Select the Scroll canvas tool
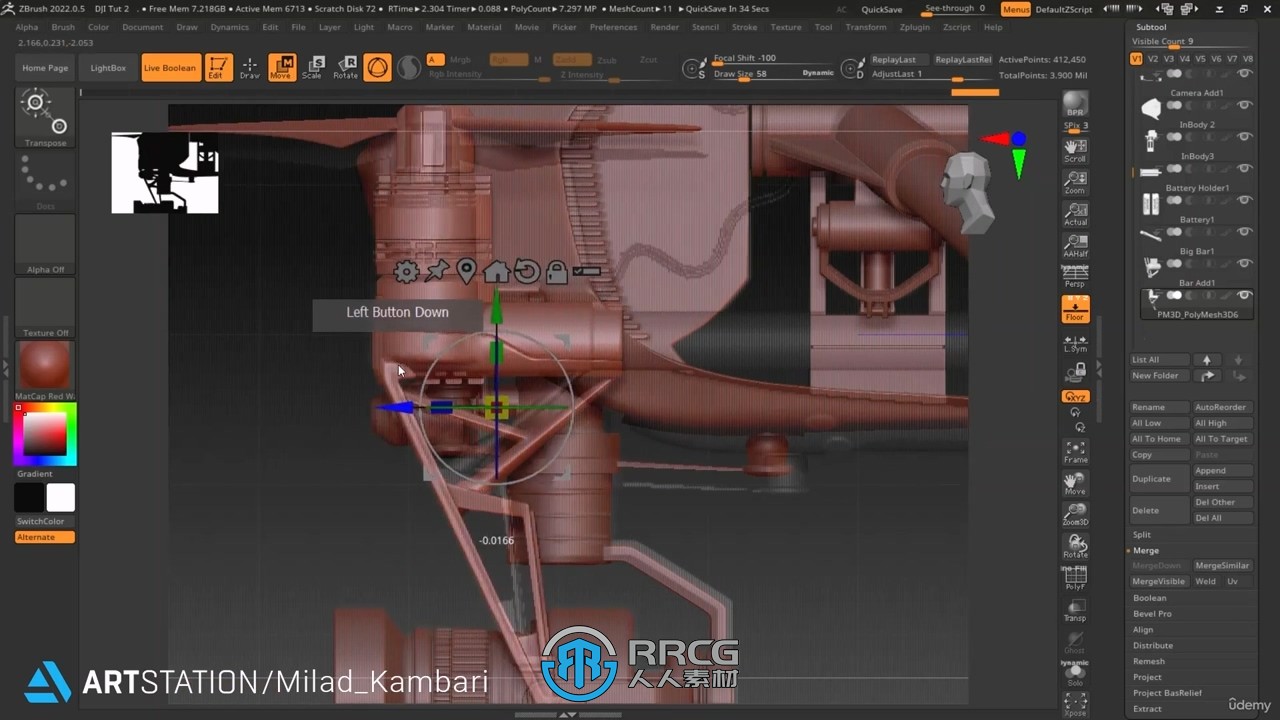The width and height of the screenshot is (1280, 720). (x=1075, y=151)
